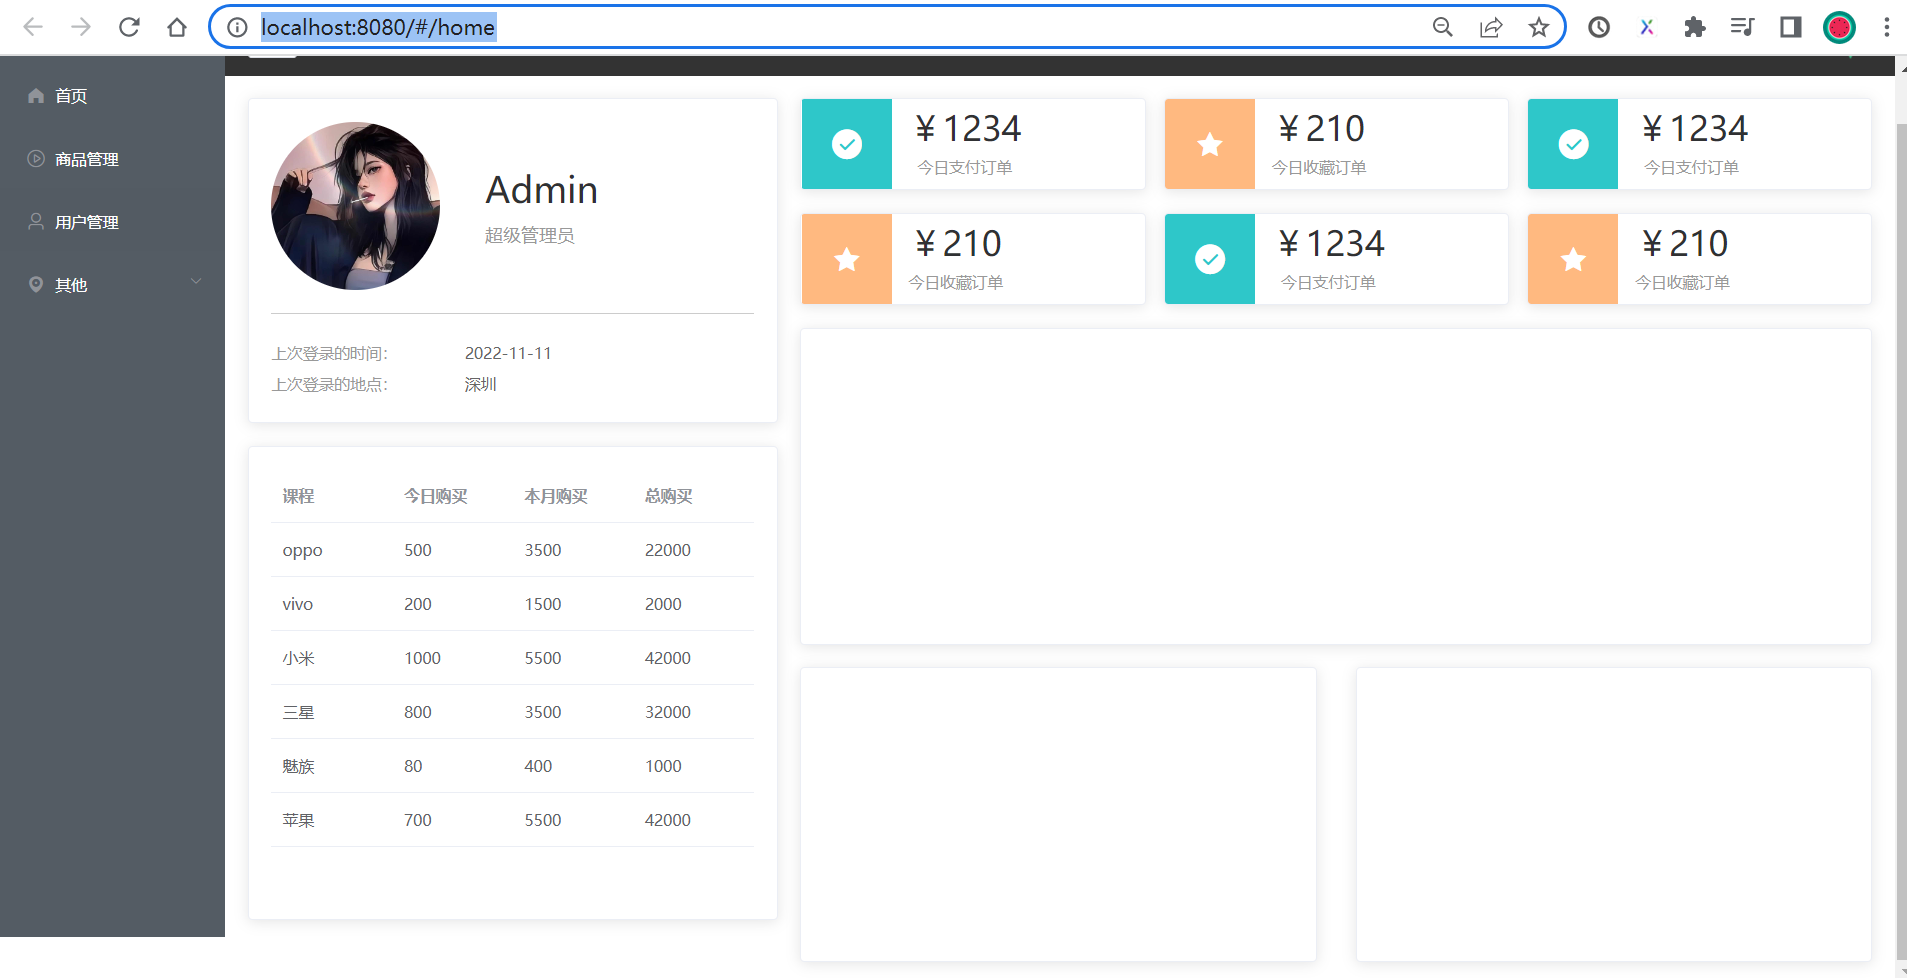Image resolution: width=1907 pixels, height=978 pixels.
Task: Select the 苹果 row name cell
Action: coord(298,820)
